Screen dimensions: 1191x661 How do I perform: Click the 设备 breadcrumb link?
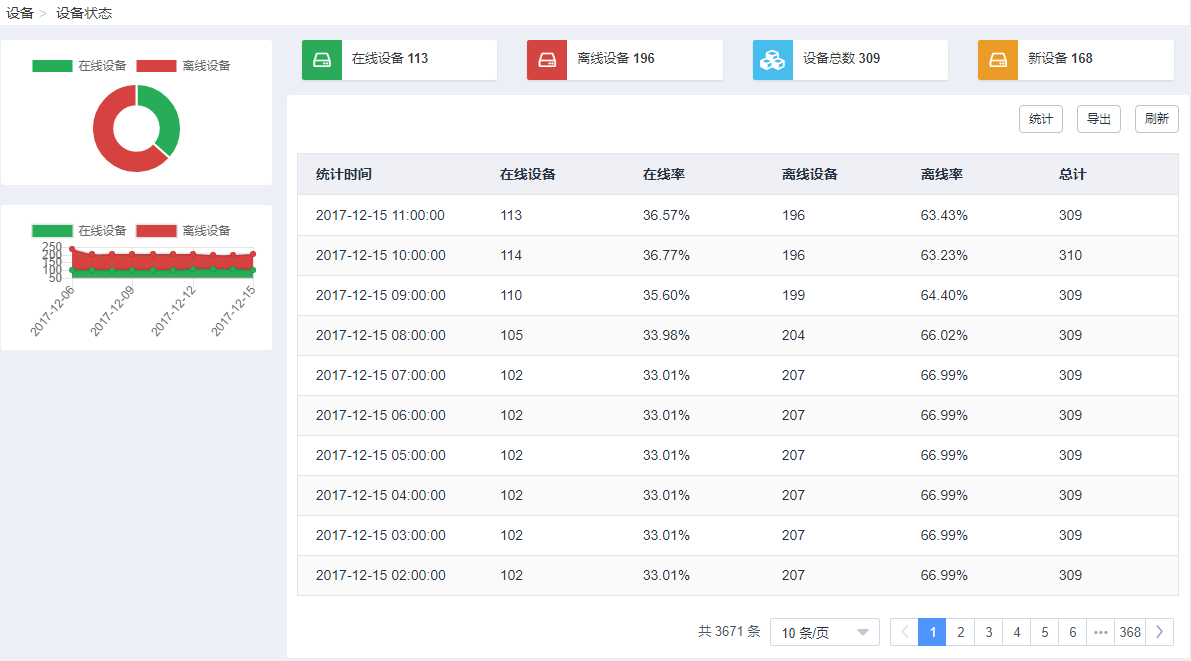point(20,13)
